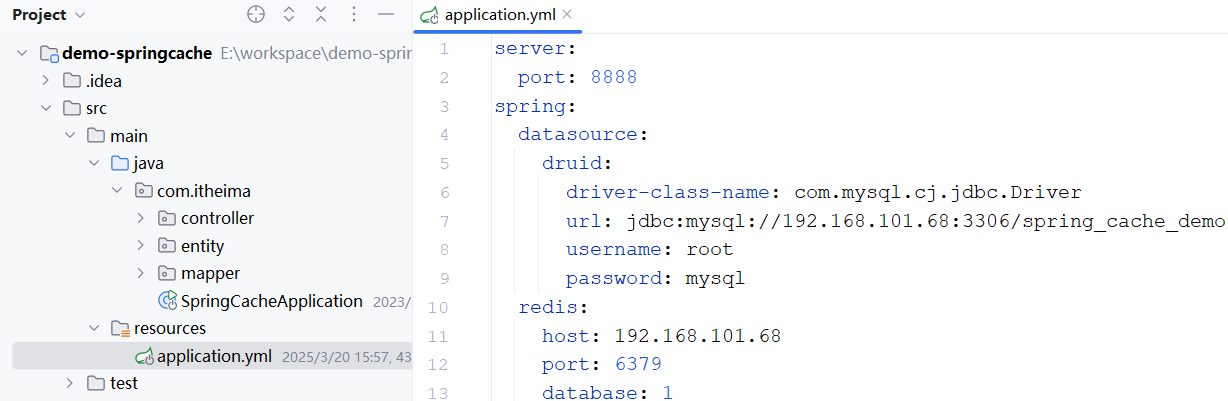The height and width of the screenshot is (401, 1228).
Task: Hide the Project tool window
Action: click(x=386, y=14)
